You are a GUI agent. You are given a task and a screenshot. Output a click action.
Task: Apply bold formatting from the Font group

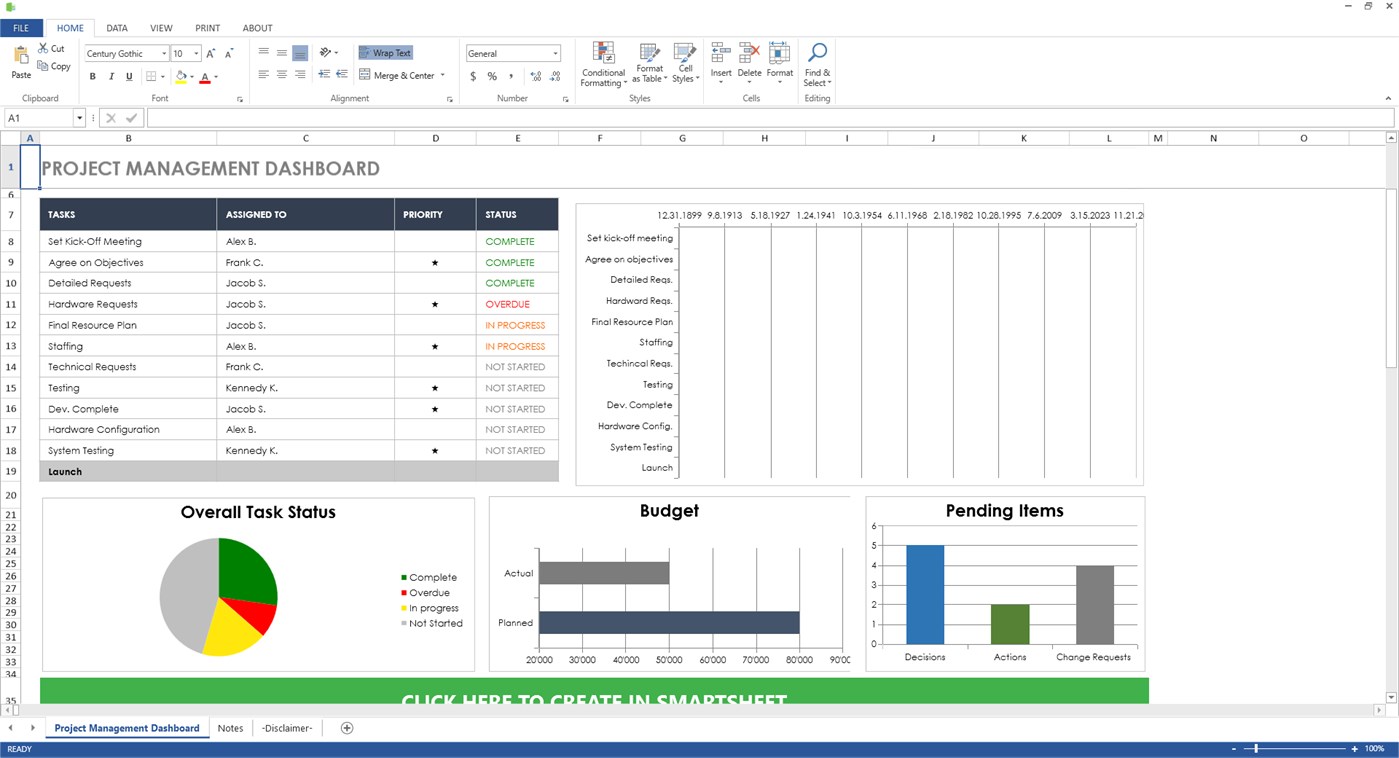point(92,75)
